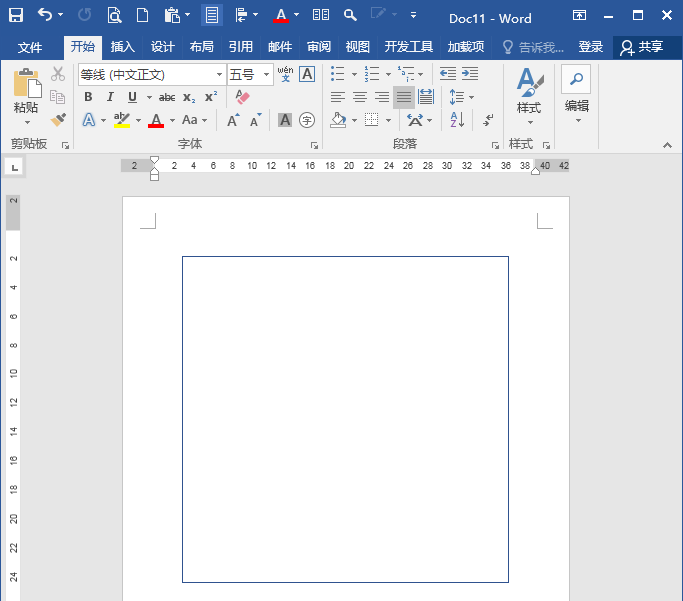Apply red font color from the ribbon
The width and height of the screenshot is (683, 601).
tap(156, 120)
